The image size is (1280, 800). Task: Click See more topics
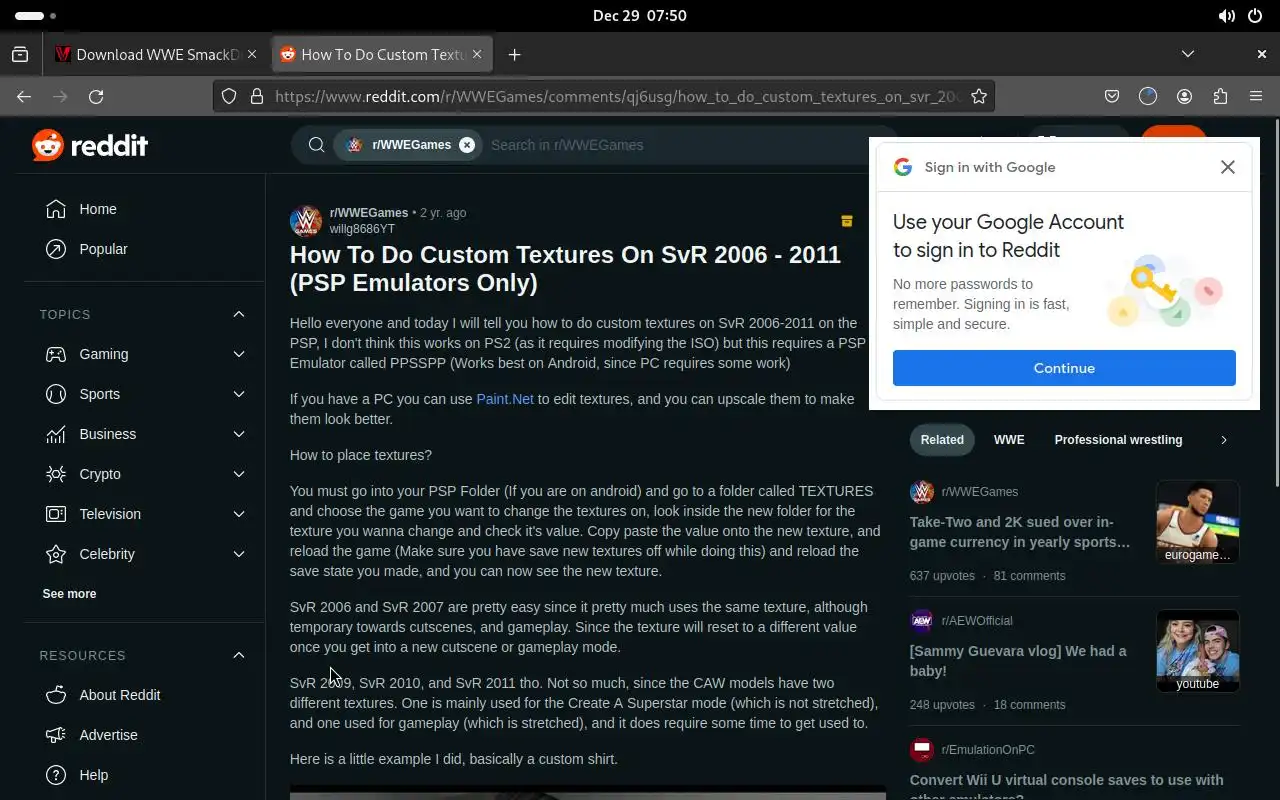[69, 594]
